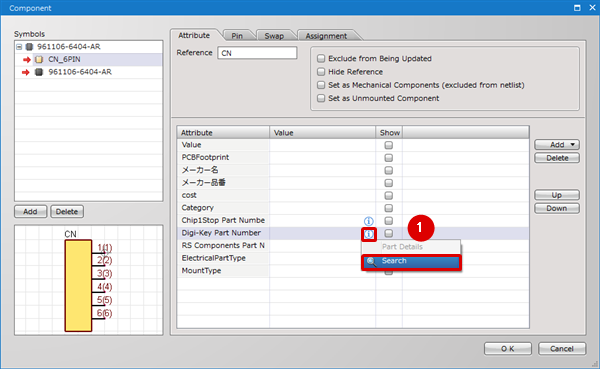The image size is (600, 369).
Task: Click pin 1(1) in the symbol preview
Action: click(x=104, y=248)
